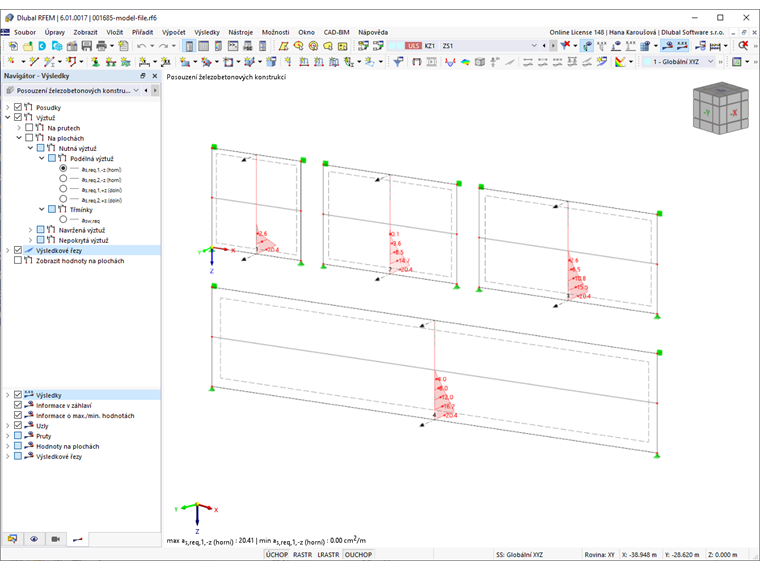The width and height of the screenshot is (760, 570).
Task: Open the Úpravy menu
Action: pos(55,32)
